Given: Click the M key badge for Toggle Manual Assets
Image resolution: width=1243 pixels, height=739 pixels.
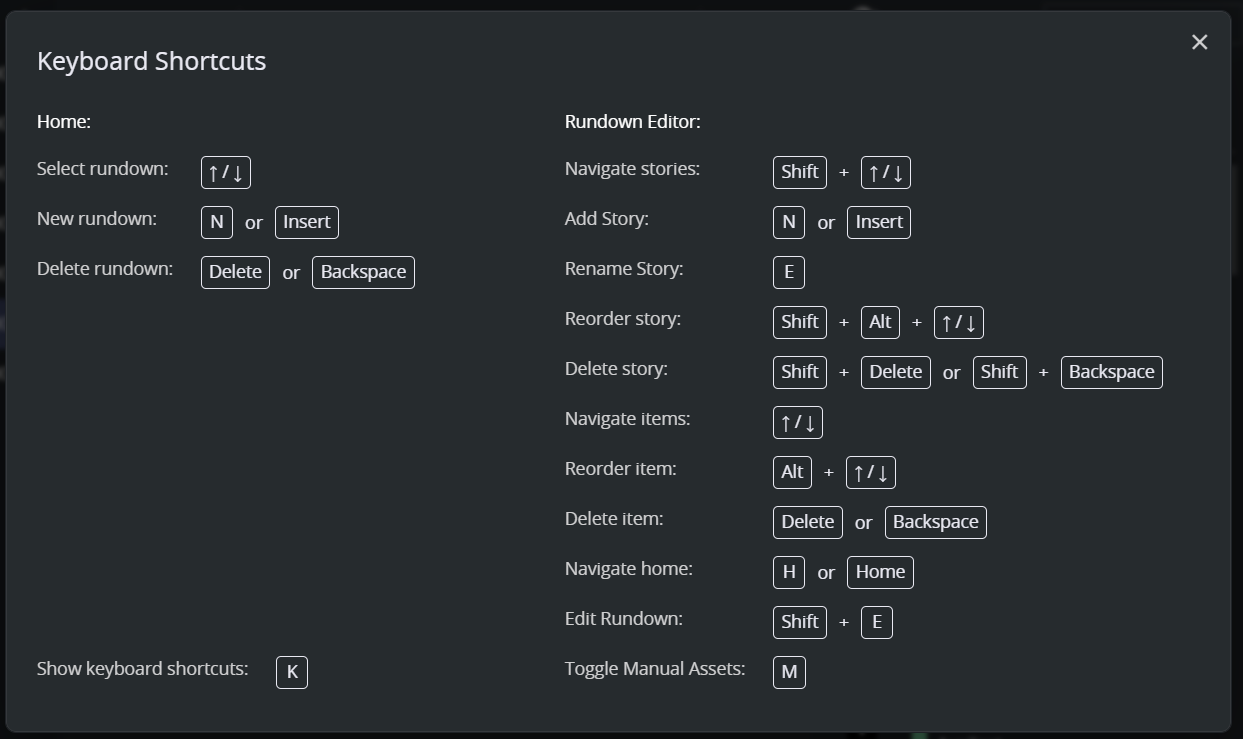Looking at the screenshot, I should 789,672.
